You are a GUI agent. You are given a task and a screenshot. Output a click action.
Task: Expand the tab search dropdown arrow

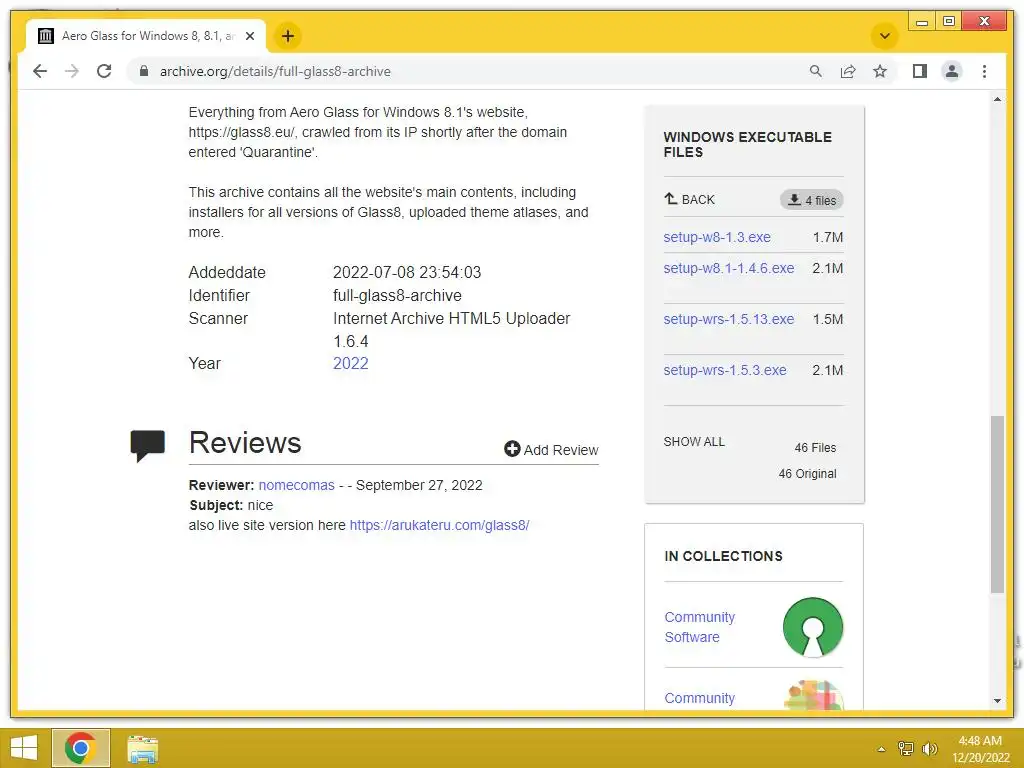point(885,36)
